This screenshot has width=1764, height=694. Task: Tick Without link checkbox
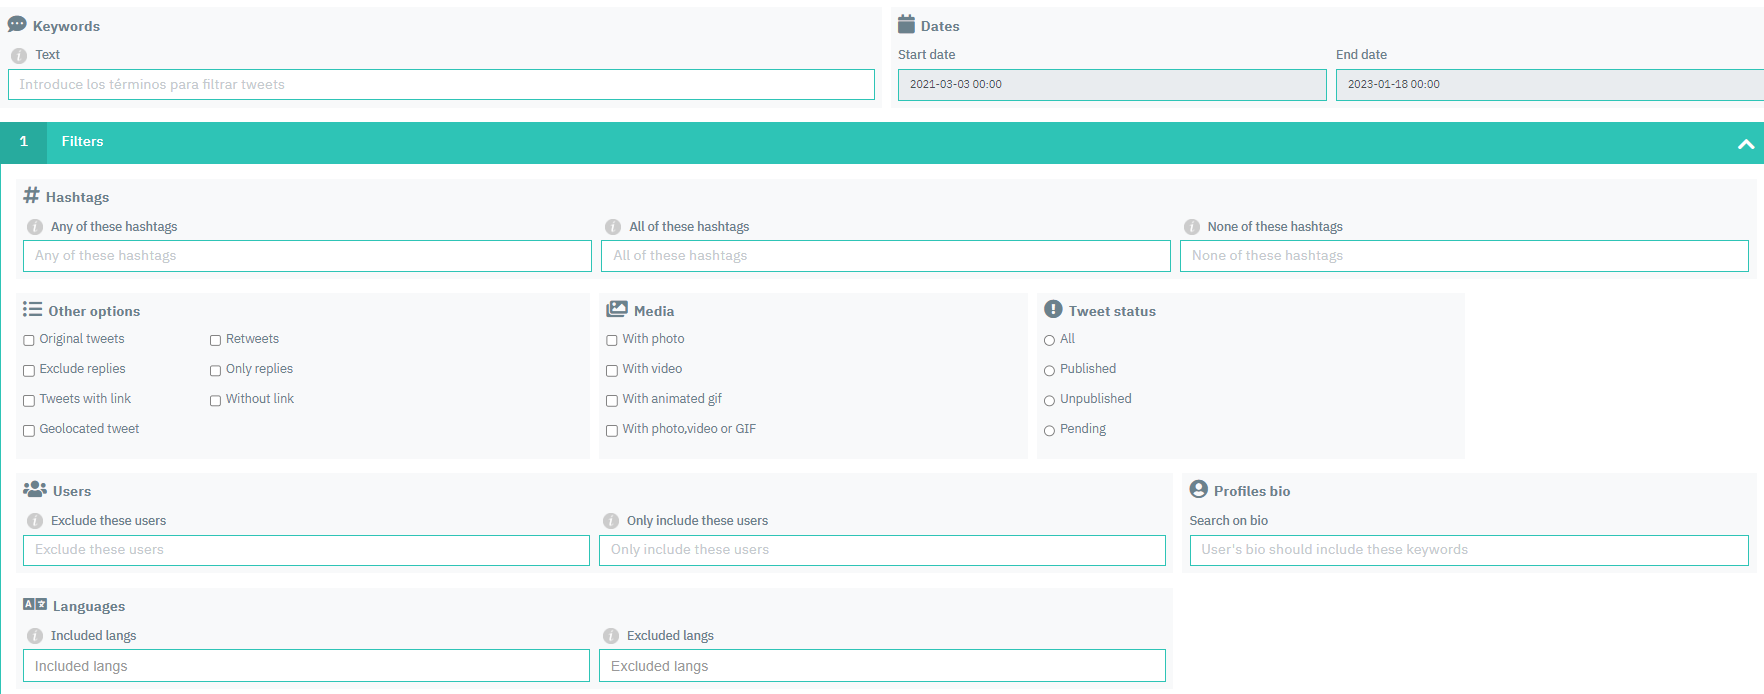pos(215,401)
